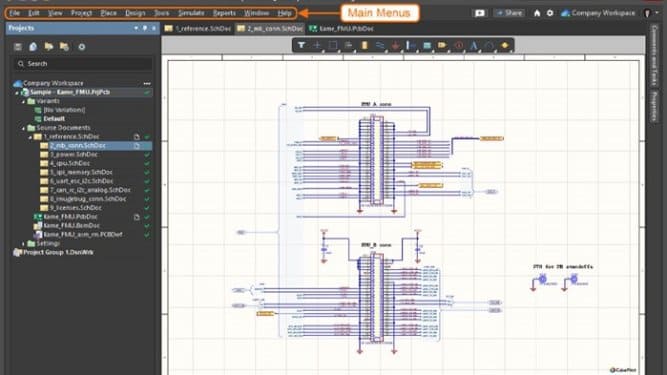Open the Help menu
667x375 pixels.
(x=285, y=13)
